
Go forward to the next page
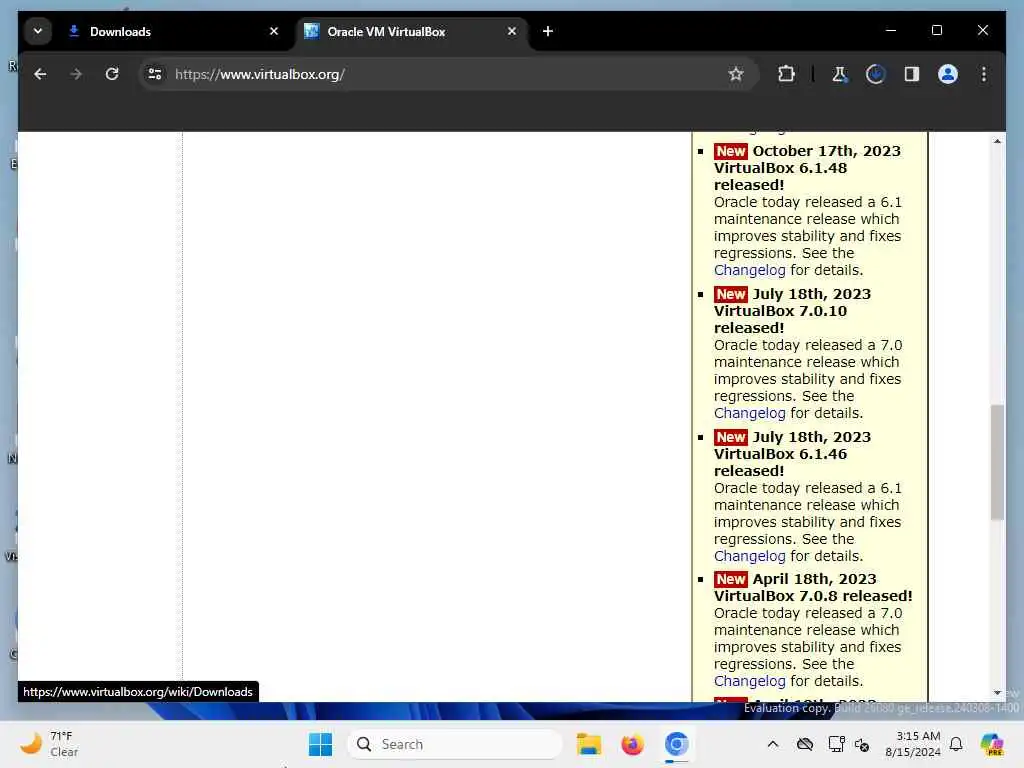(x=76, y=74)
